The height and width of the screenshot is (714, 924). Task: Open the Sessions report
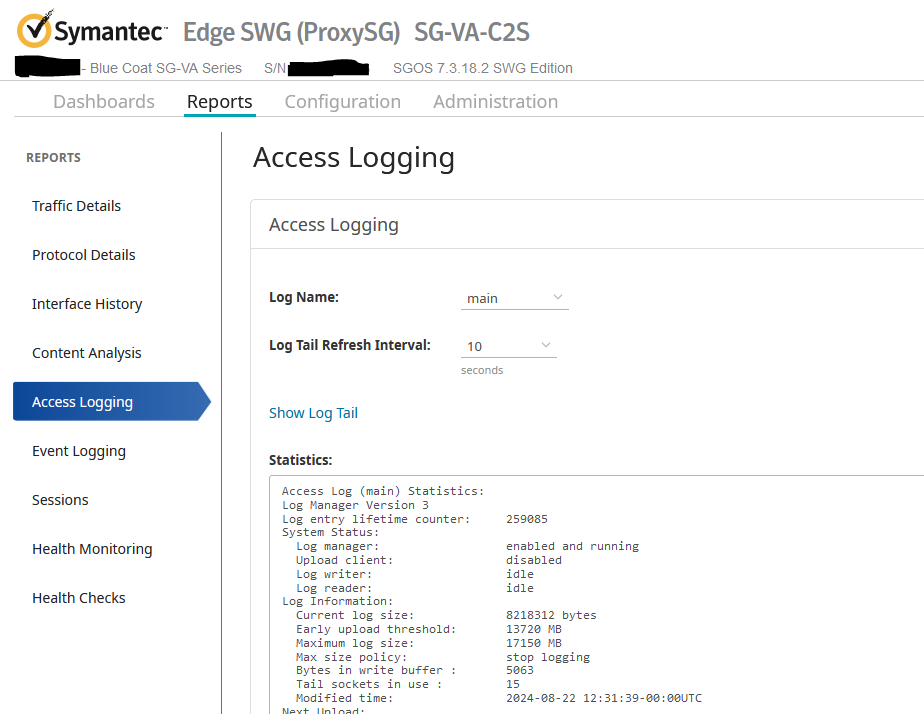(x=60, y=500)
